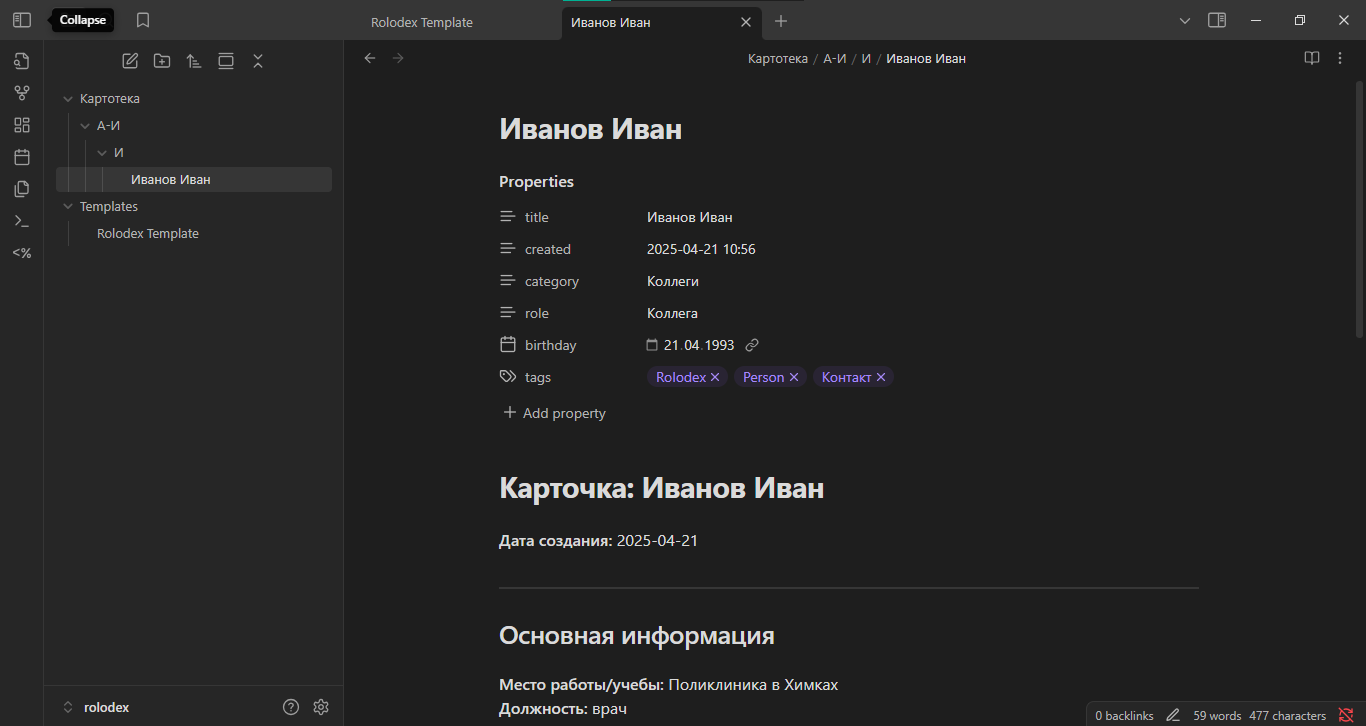Collapse the И folder in the tree
The image size is (1366, 726).
[x=102, y=153]
